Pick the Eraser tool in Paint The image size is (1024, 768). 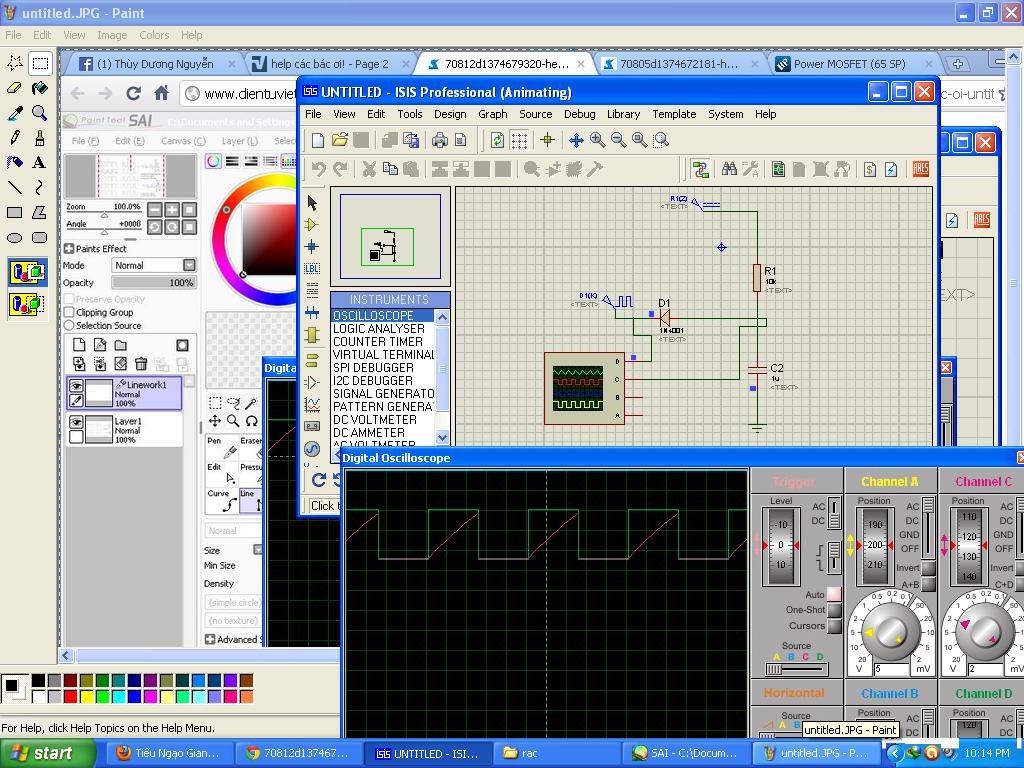(x=14, y=88)
